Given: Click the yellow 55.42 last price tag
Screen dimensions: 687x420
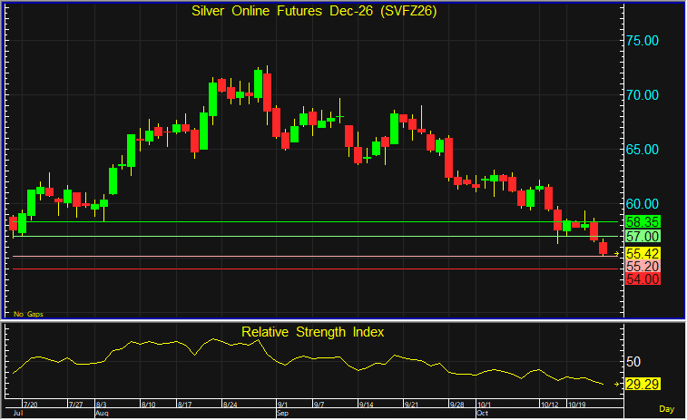Looking at the screenshot, I should pos(642,254).
